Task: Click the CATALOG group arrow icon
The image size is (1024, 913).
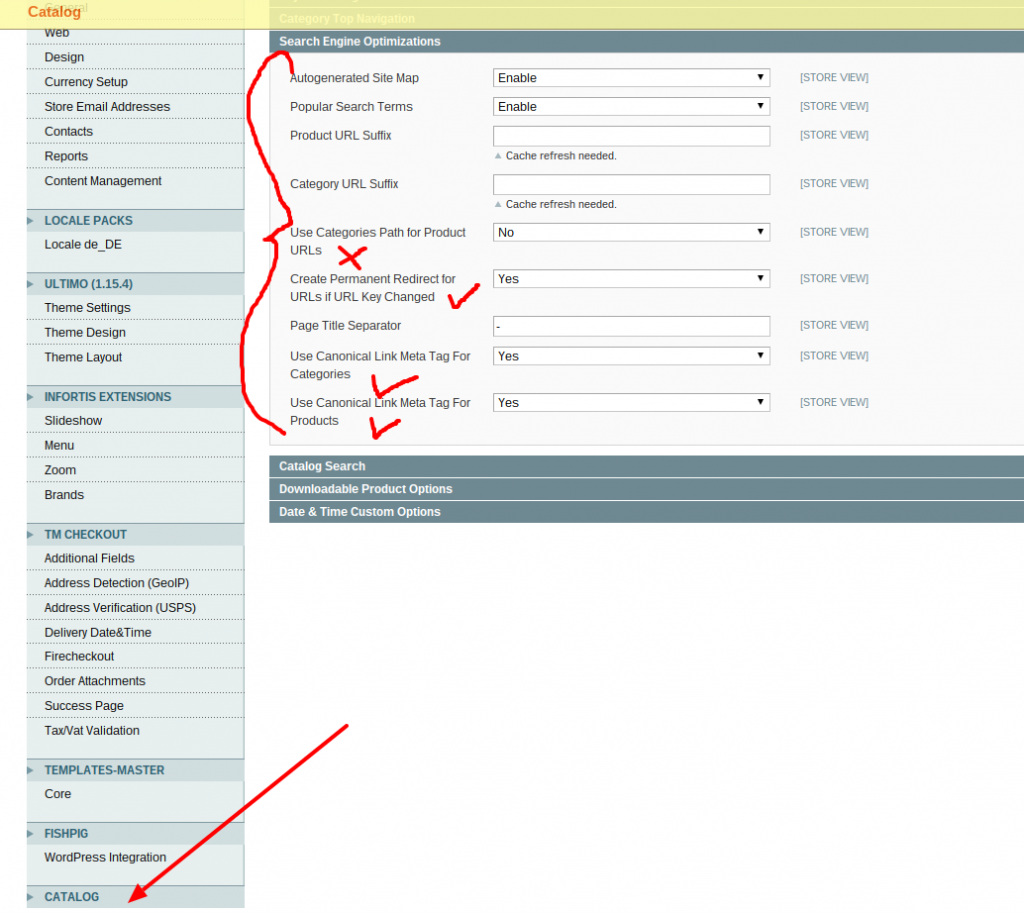Action: [x=31, y=897]
